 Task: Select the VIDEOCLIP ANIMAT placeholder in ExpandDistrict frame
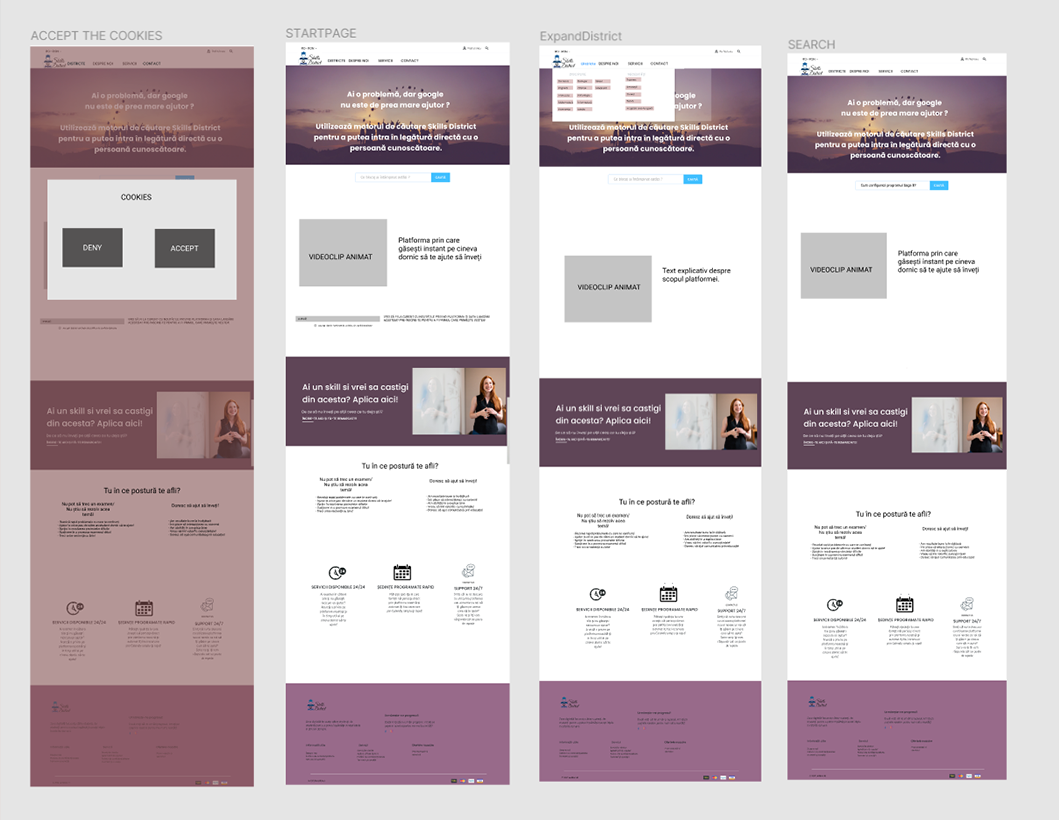(608, 288)
